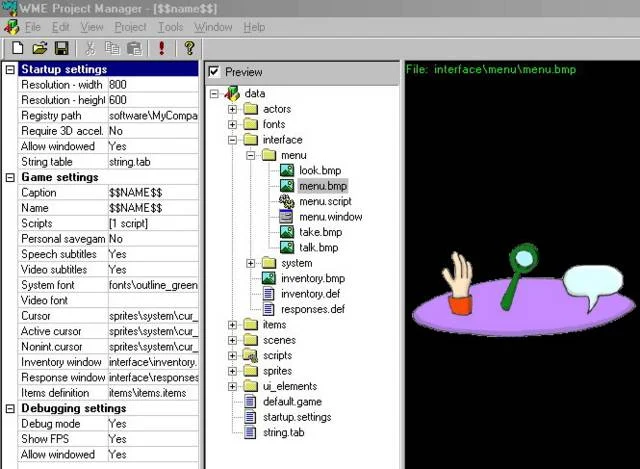The height and width of the screenshot is (469, 640).
Task: Expand the fonts folder node
Action: pyautogui.click(x=232, y=124)
